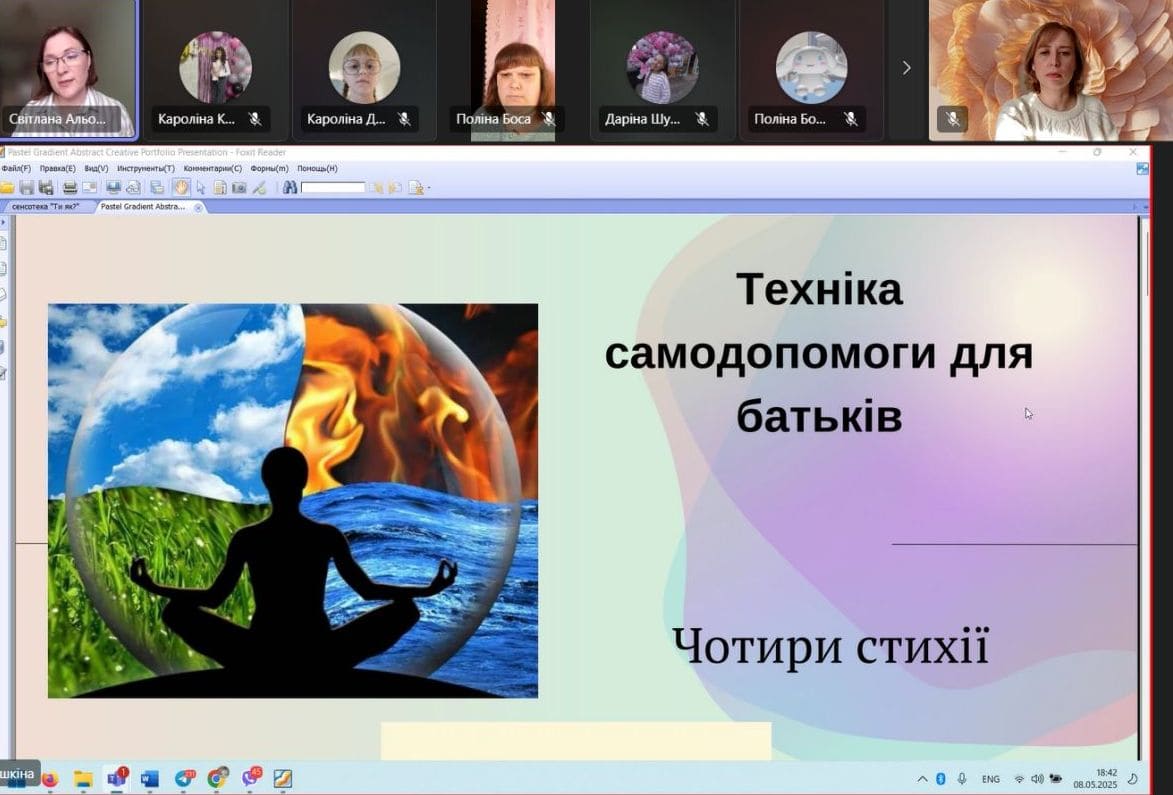This screenshot has width=1173, height=795.
Task: Switch to the сенсотека "Ти як?" tab
Action: pyautogui.click(x=46, y=207)
